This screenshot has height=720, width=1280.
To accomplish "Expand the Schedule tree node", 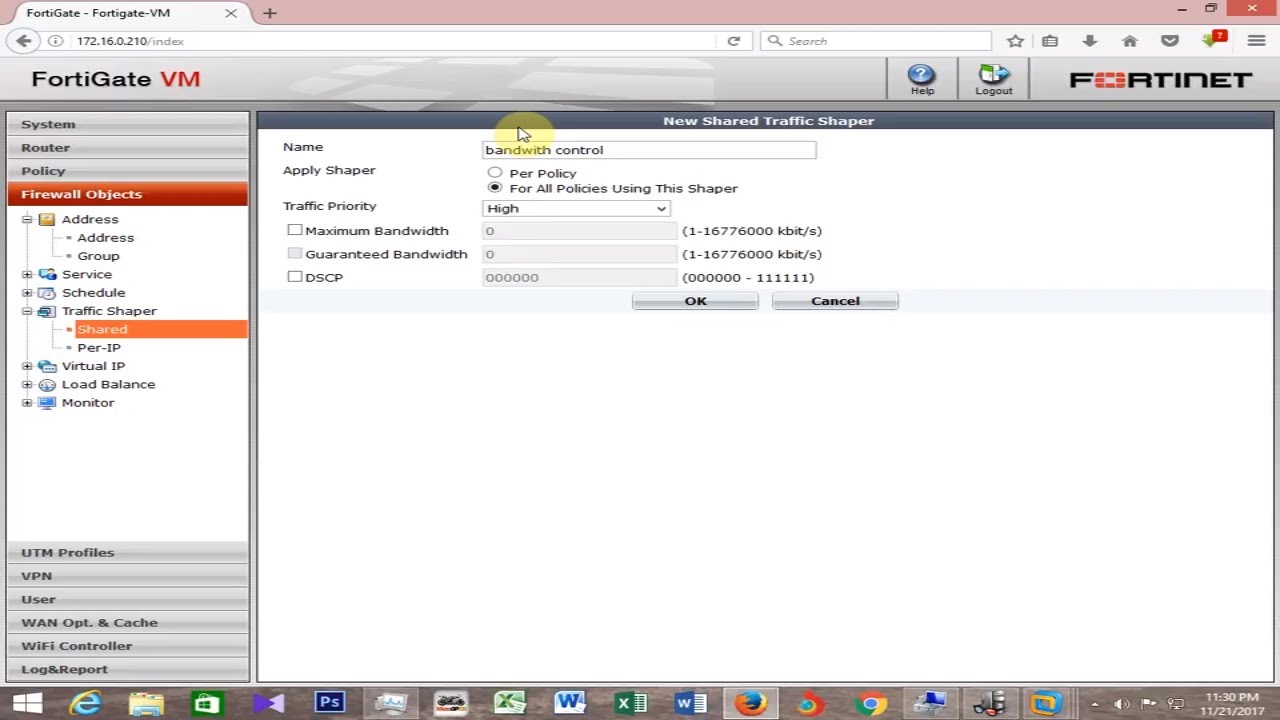I will point(27,293).
